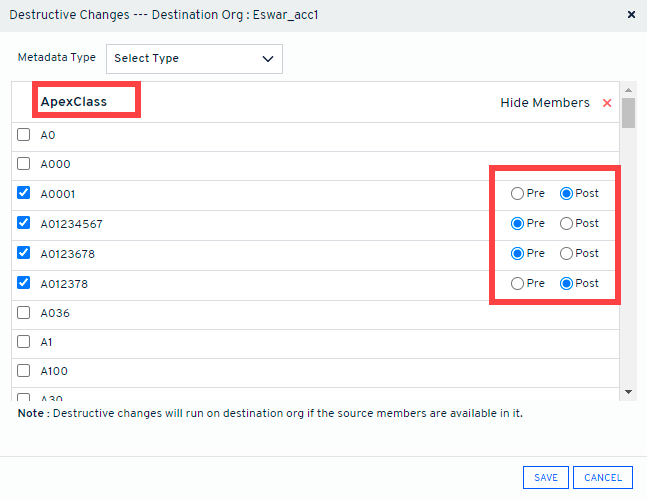Check the A1 checkbox

click(24, 342)
